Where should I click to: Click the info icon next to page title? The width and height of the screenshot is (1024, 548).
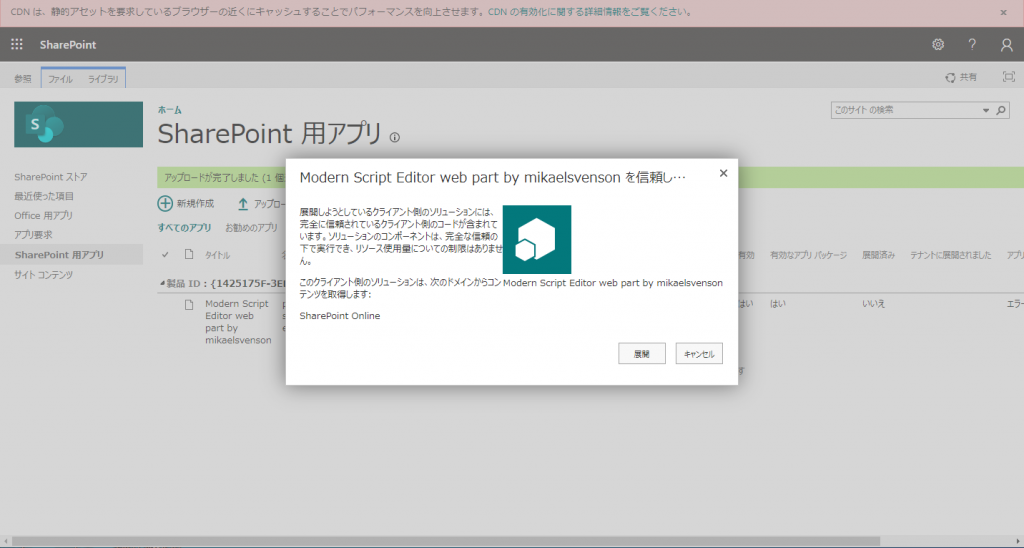[394, 137]
